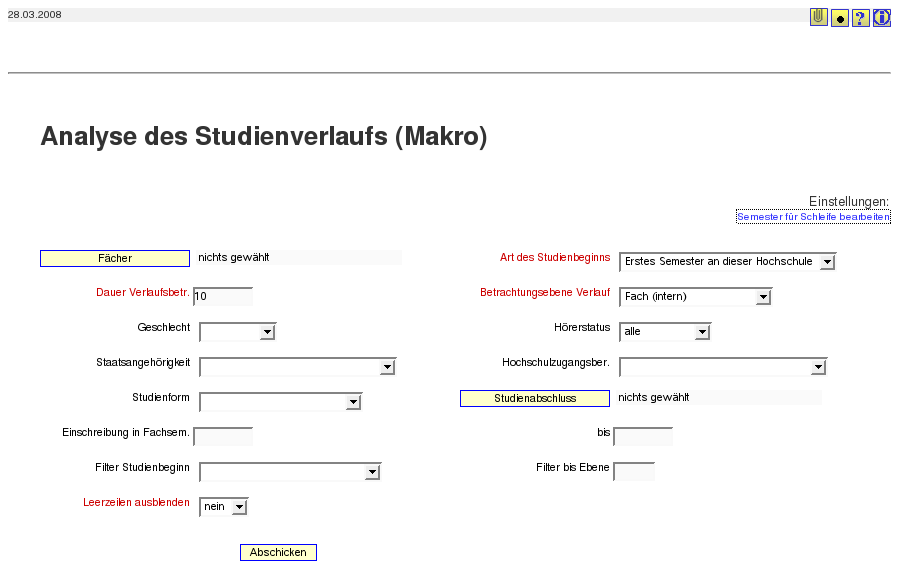Expand the Betrachtungsebene Verlauf dropdown
This screenshot has height=569, width=899.
pyautogui.click(x=695, y=297)
